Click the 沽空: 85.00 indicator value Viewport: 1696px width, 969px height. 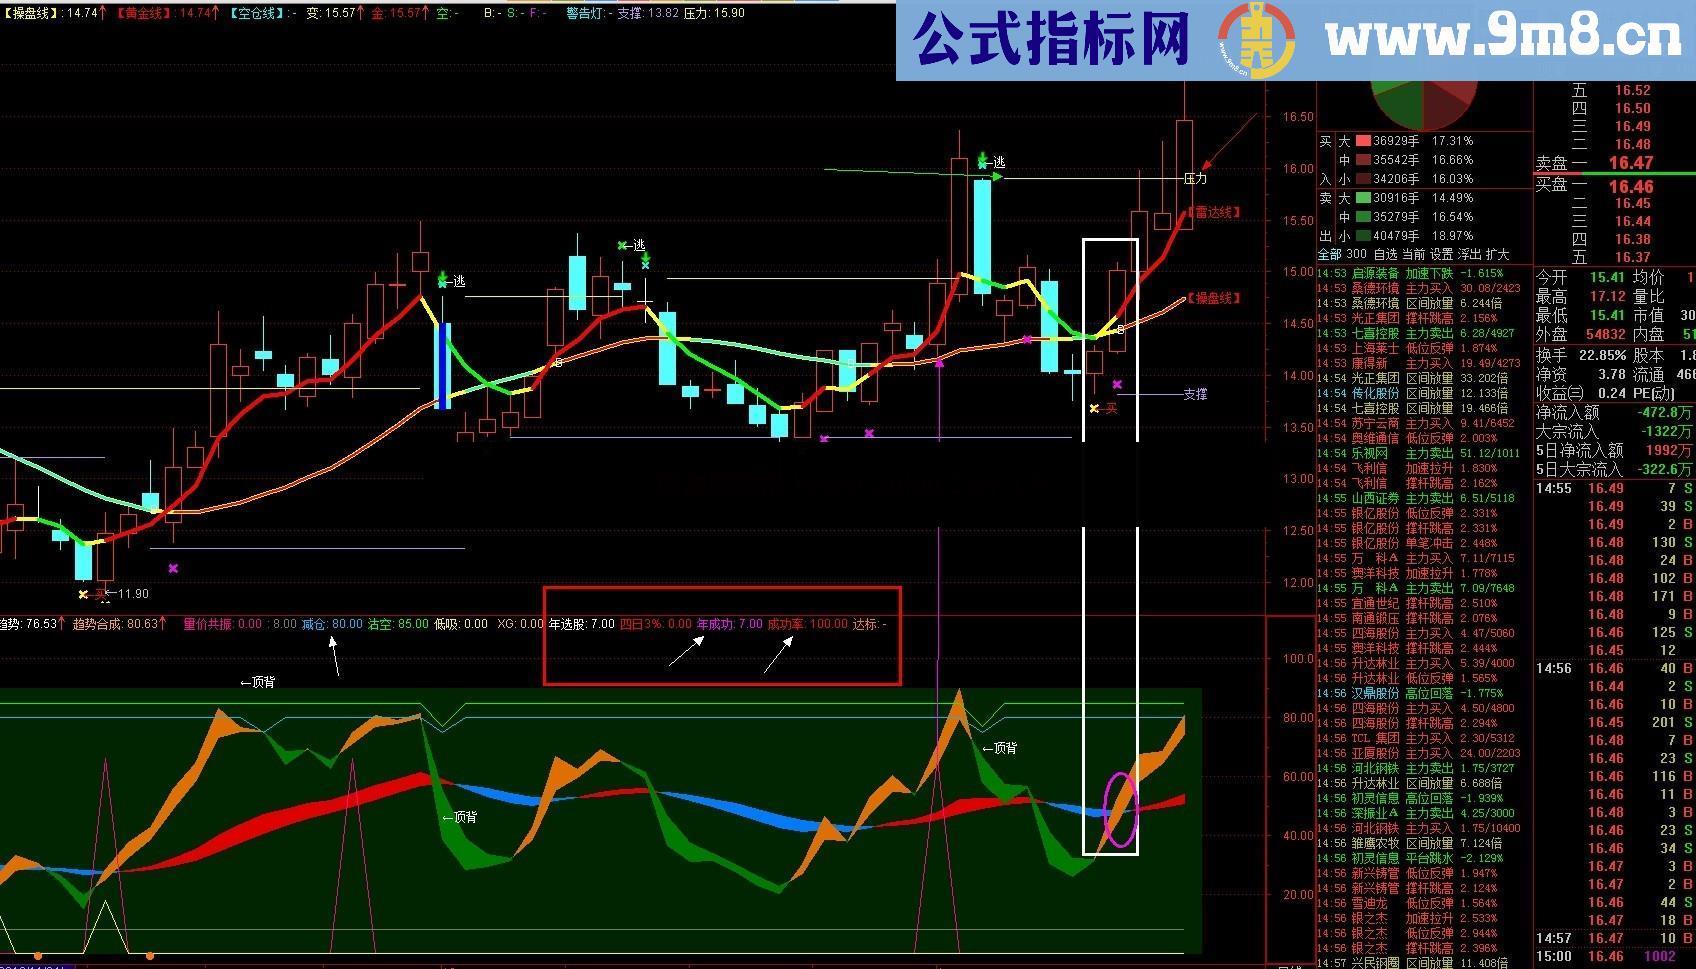(398, 624)
